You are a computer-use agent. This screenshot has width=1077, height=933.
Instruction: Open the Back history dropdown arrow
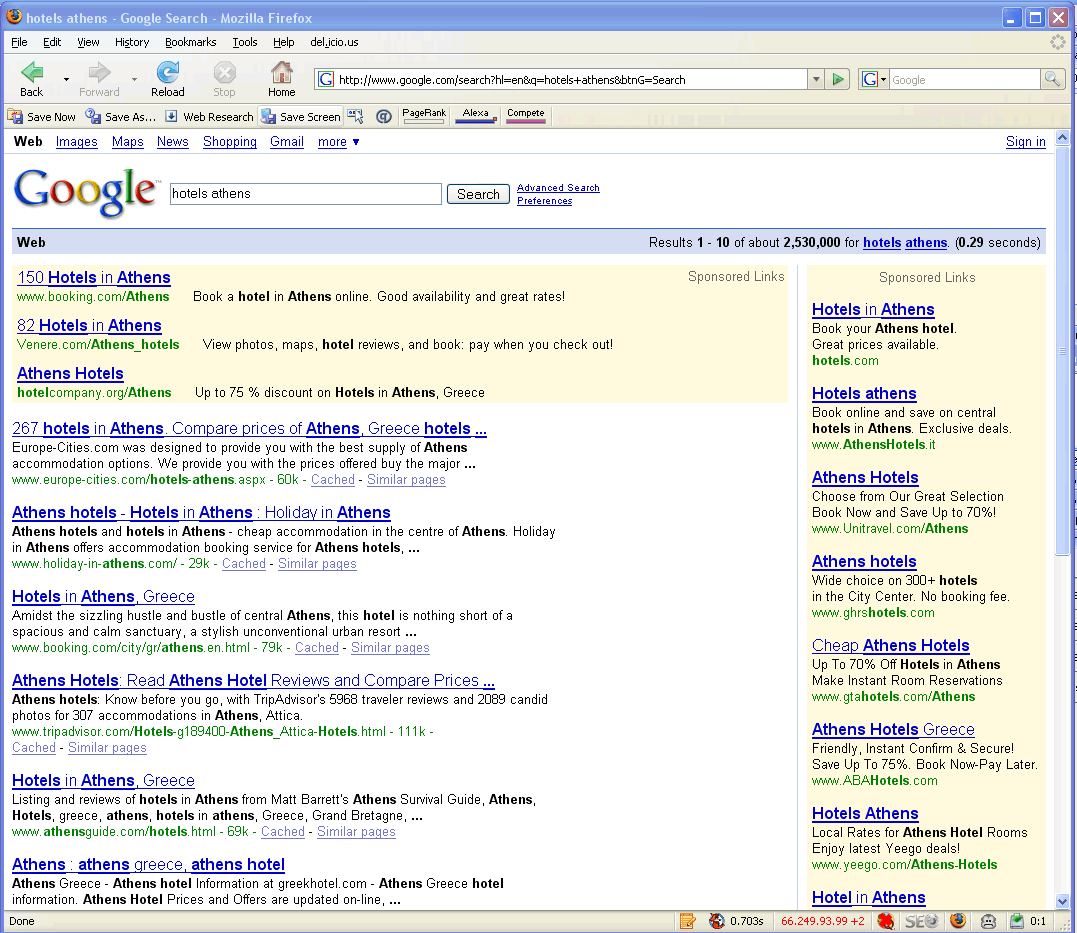[66, 80]
